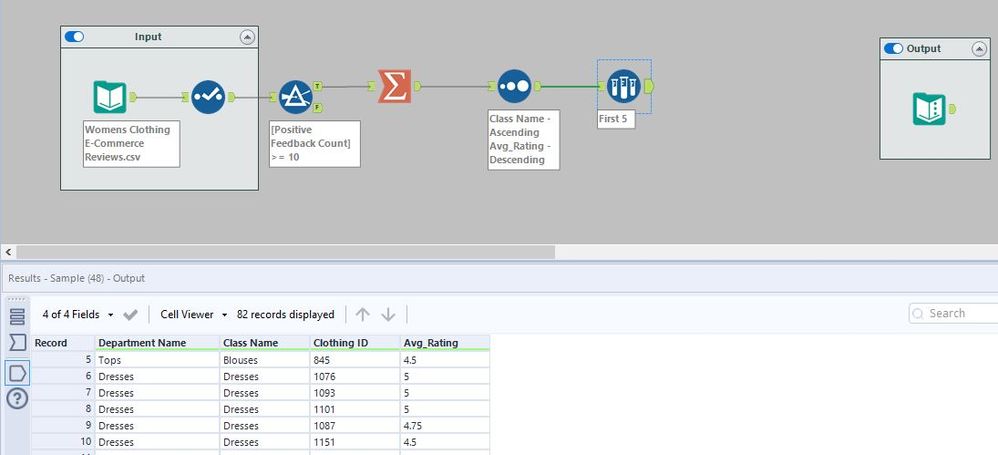This screenshot has width=998, height=455.
Task: Select Clothing ID cell 1093
Action: (x=355, y=393)
